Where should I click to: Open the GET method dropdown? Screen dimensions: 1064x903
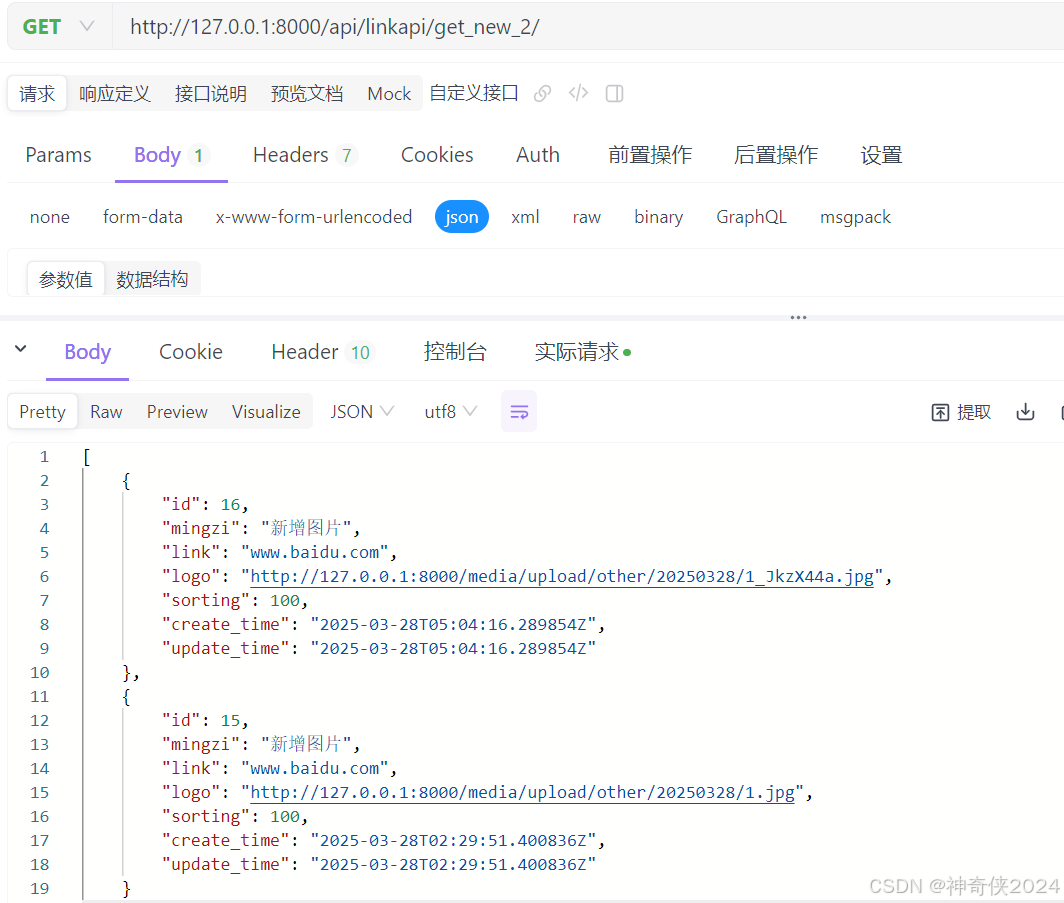[57, 26]
